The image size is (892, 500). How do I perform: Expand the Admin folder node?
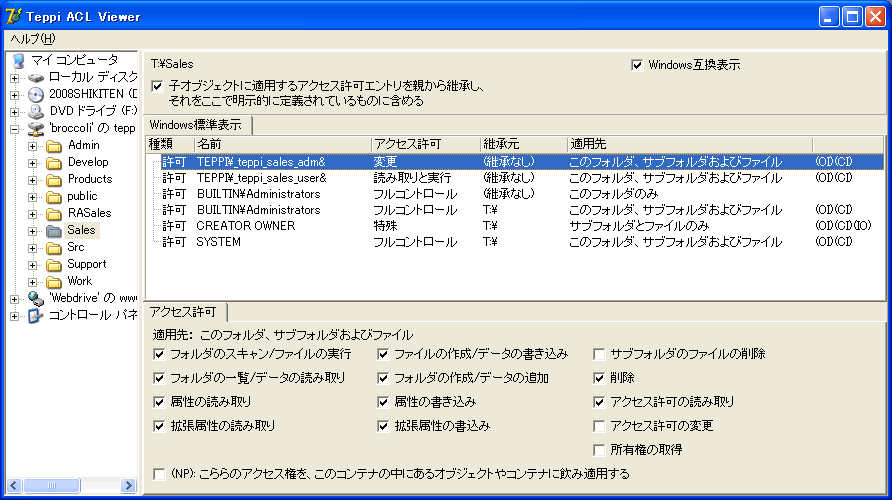click(x=32, y=146)
